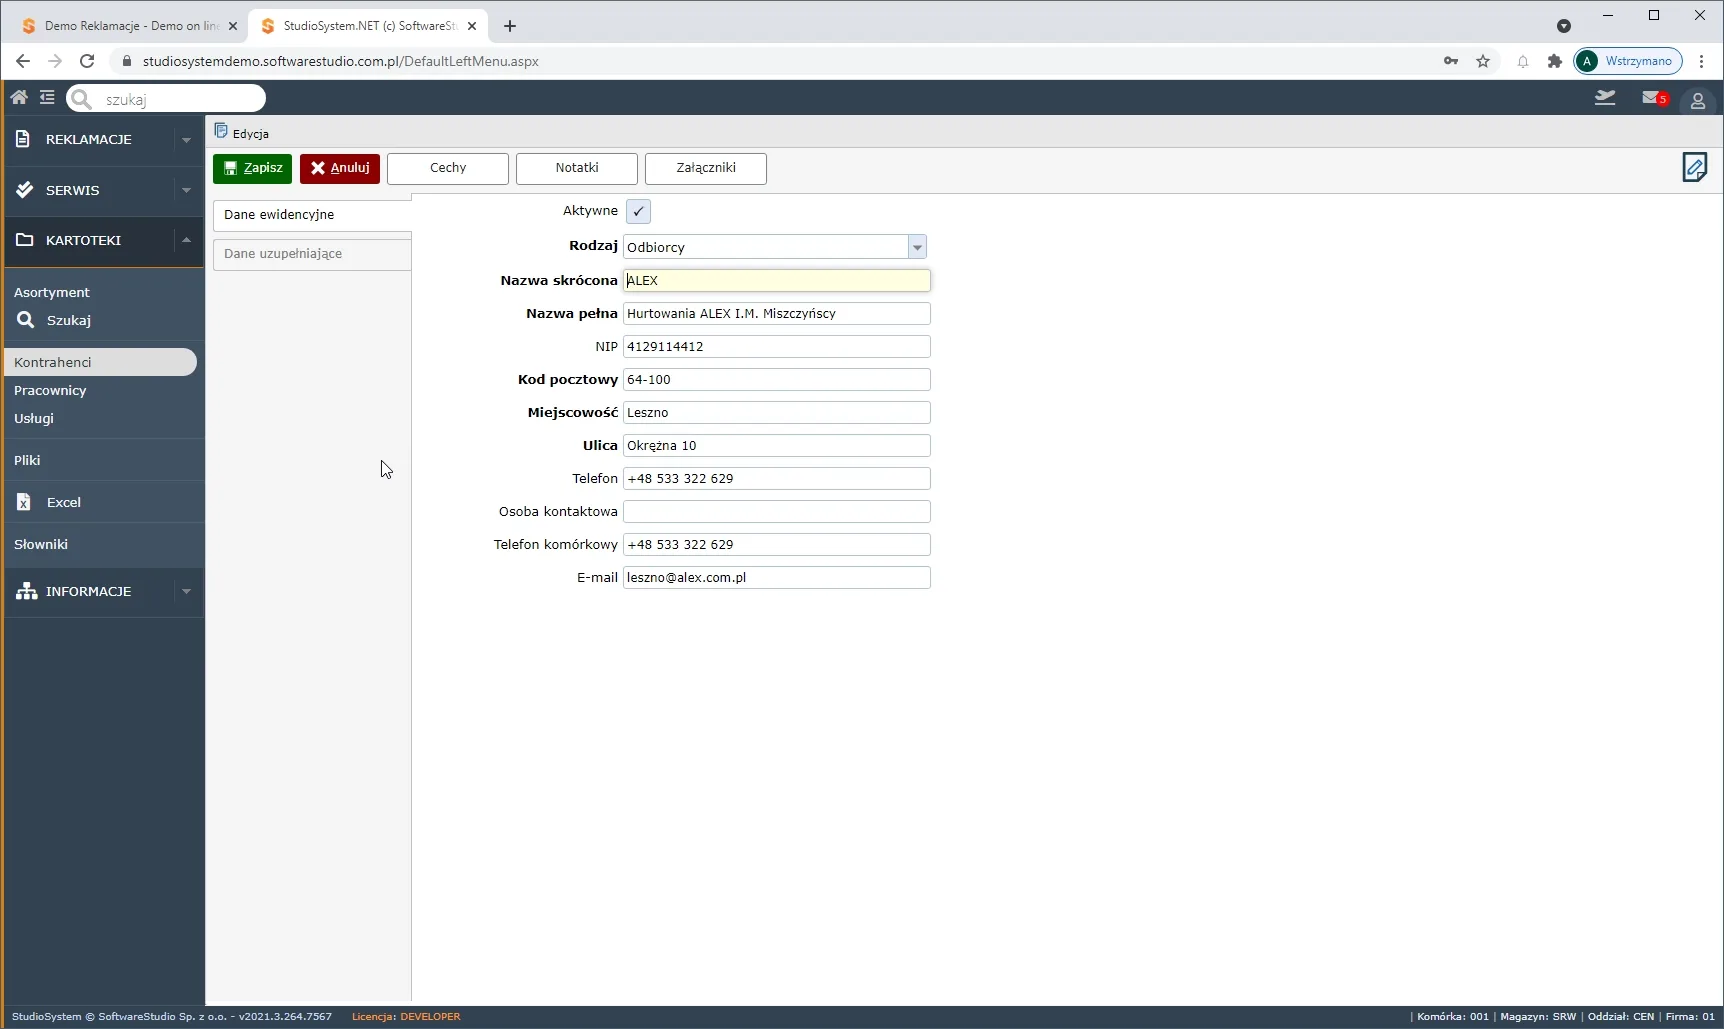Open the Rodzaj dropdown arrow

917,247
